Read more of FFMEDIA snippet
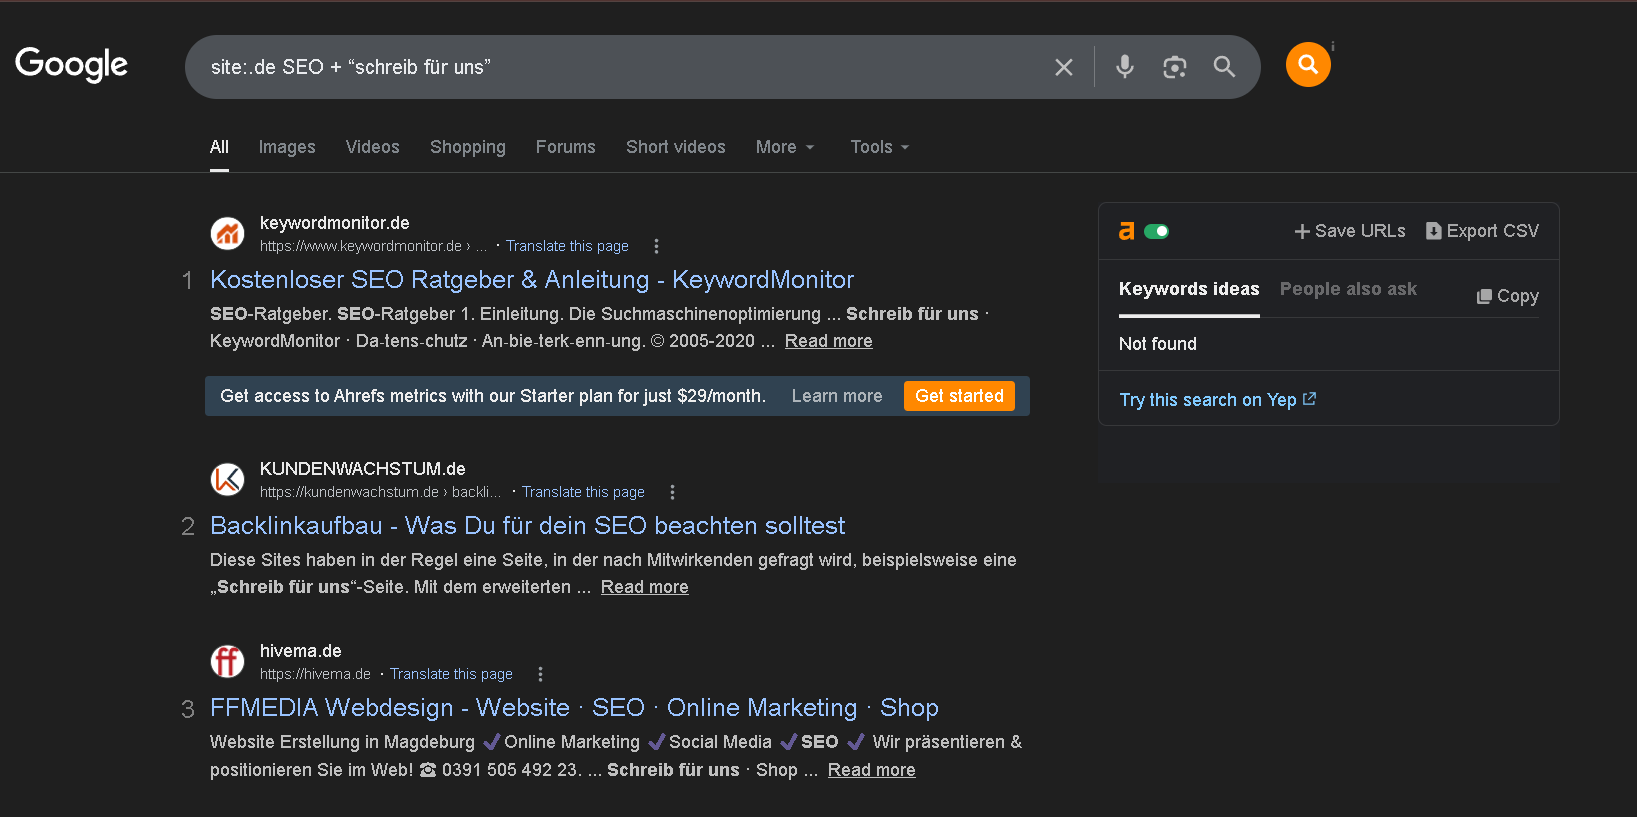 pyautogui.click(x=871, y=770)
